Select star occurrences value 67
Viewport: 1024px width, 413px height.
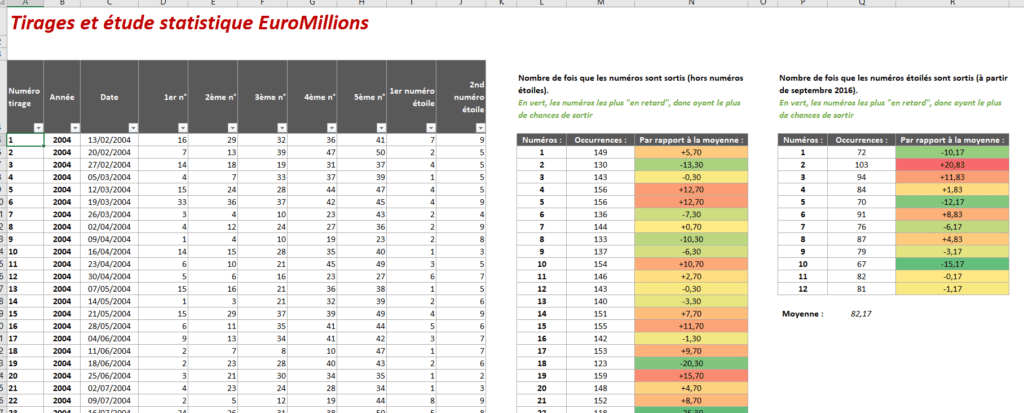(861, 264)
